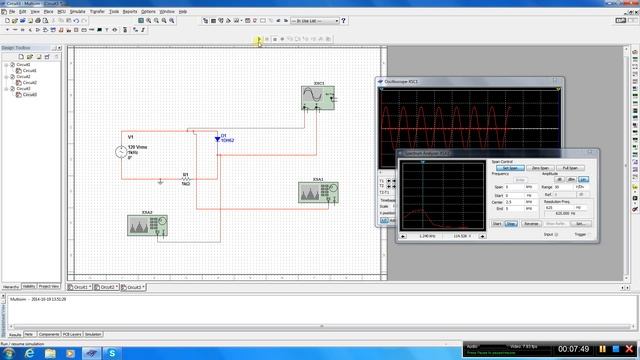Select the ground symbol on schematic
This screenshot has width=640, height=360.
160,182
